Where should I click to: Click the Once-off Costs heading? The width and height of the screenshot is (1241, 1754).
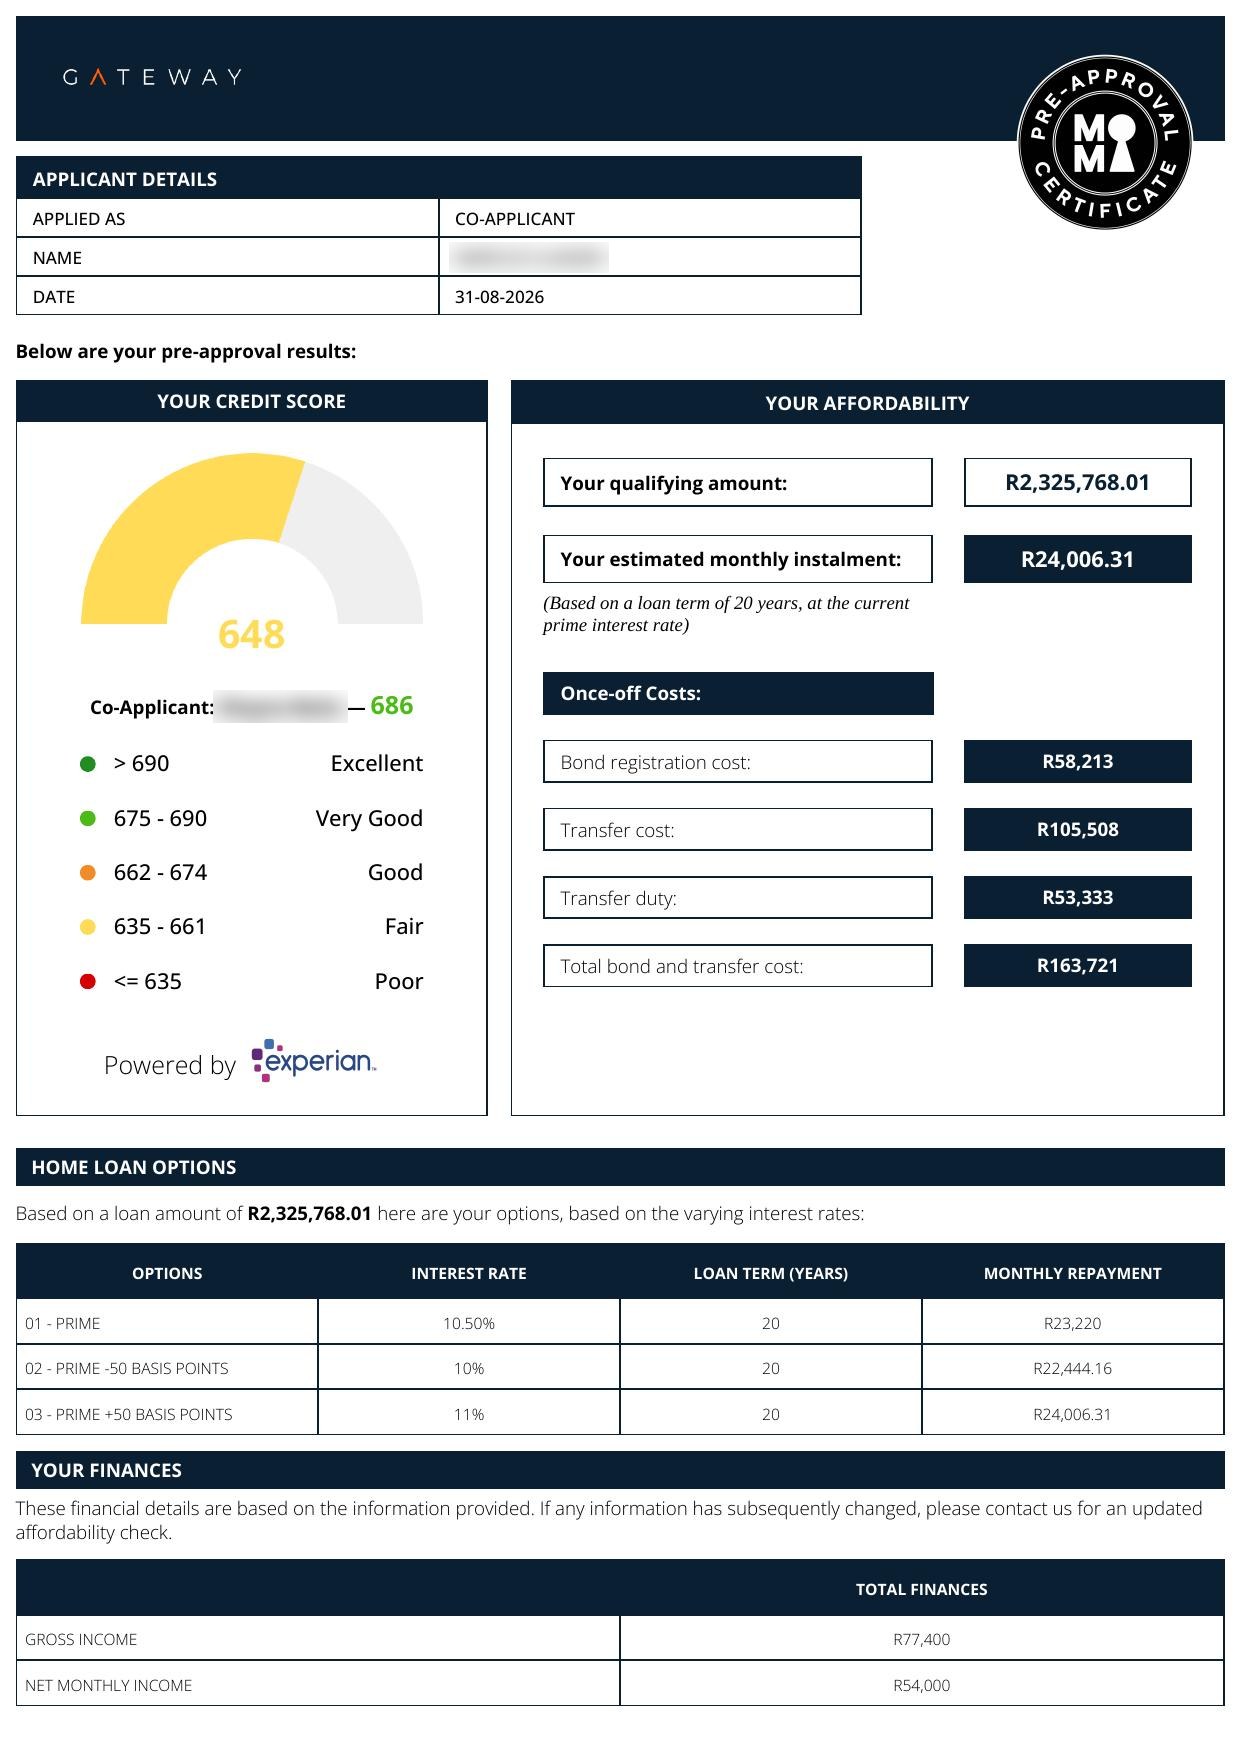pyautogui.click(x=738, y=693)
